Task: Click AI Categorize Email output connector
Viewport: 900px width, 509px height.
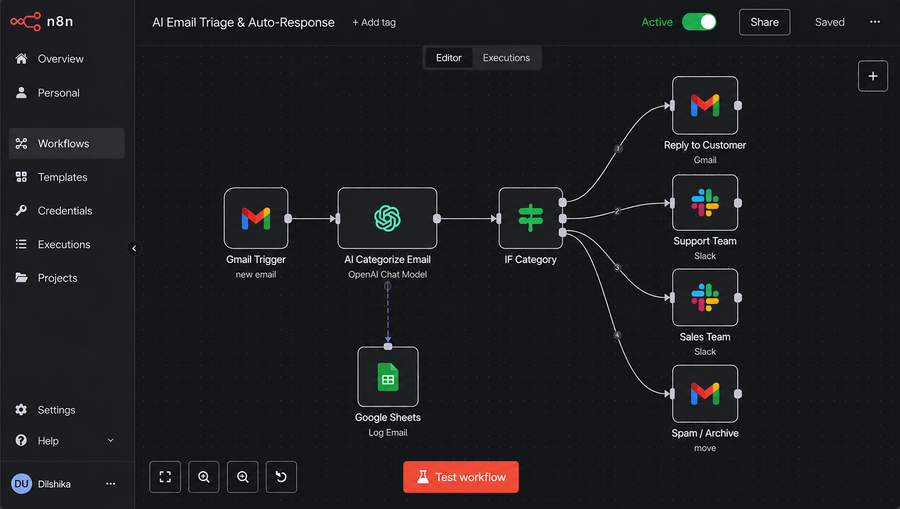Action: tap(437, 218)
